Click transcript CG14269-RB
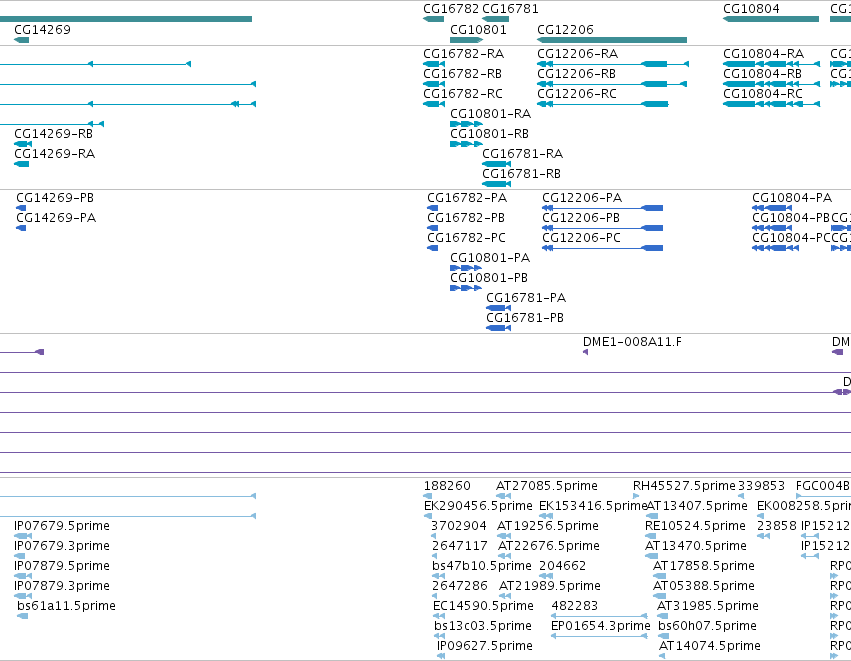851x661 pixels. [53, 134]
